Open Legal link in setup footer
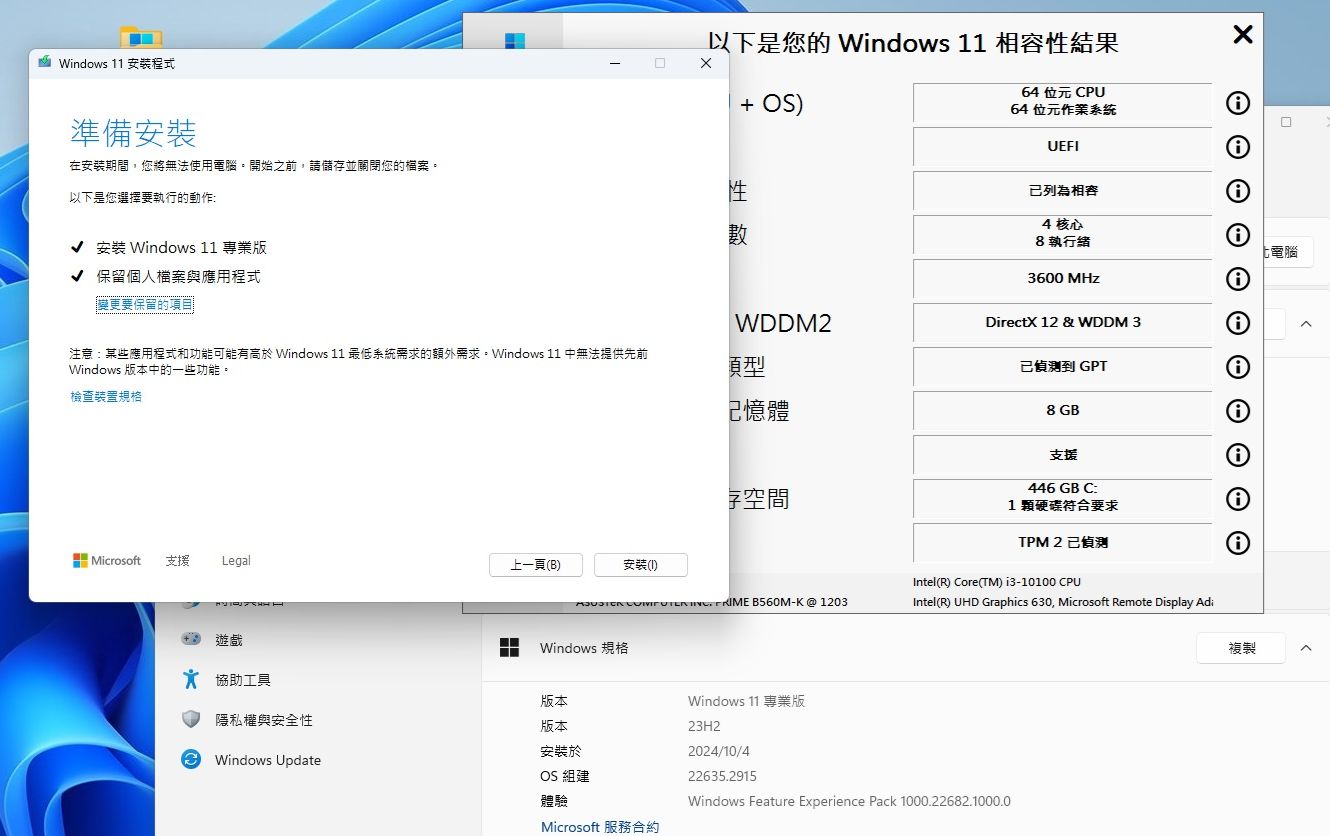The image size is (1330, 836). (x=236, y=561)
